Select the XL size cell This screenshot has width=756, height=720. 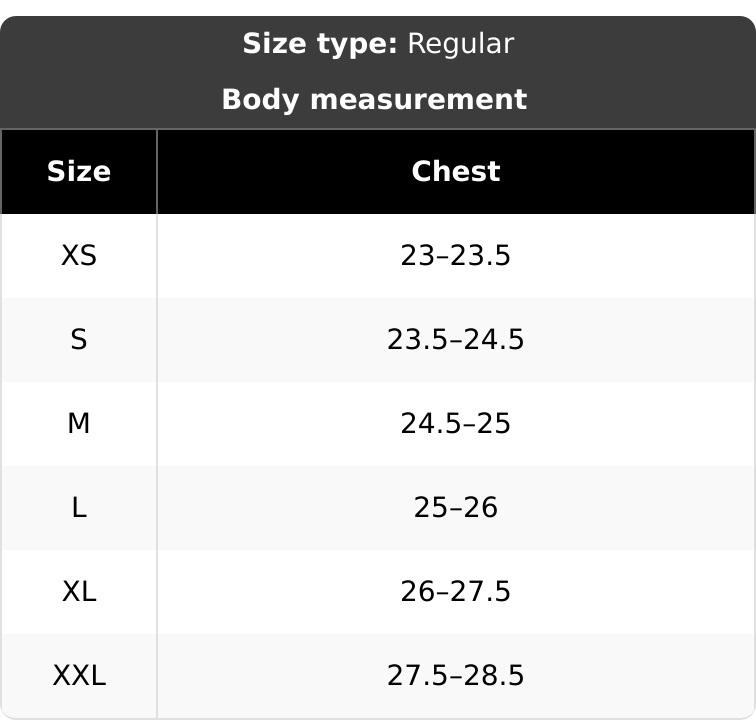79,591
